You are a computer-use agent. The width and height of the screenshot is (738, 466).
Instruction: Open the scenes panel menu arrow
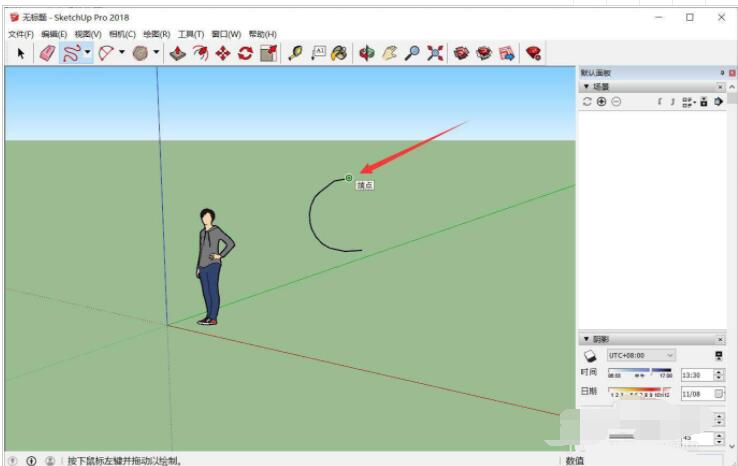click(x=718, y=102)
